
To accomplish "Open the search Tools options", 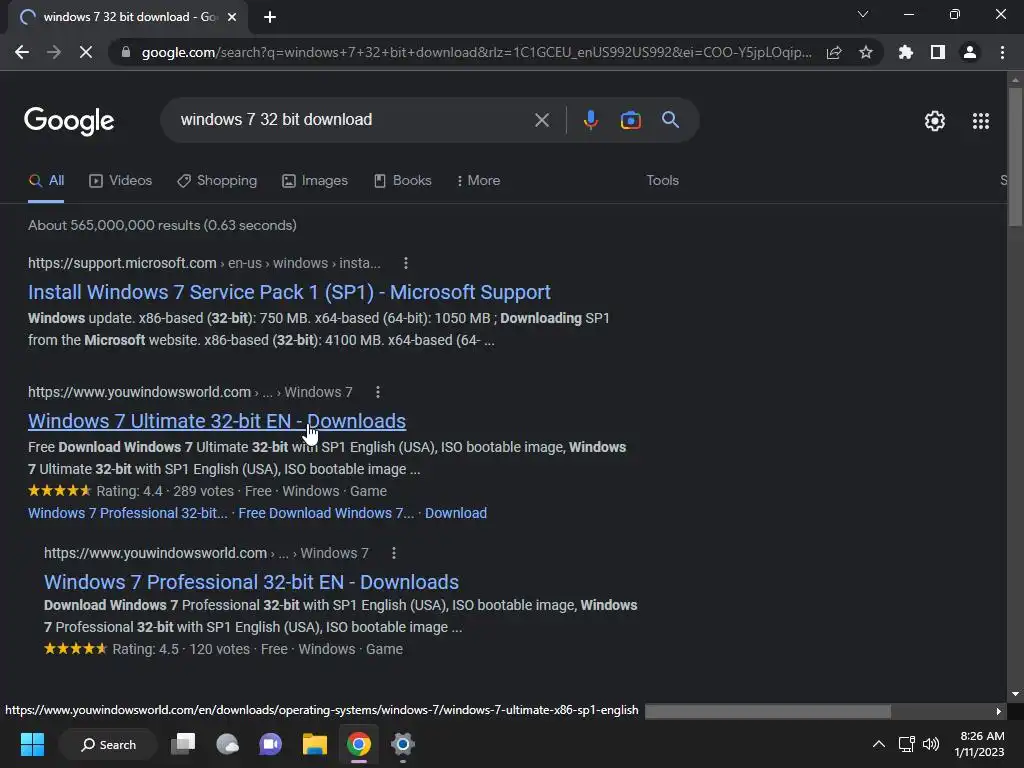I will [662, 181].
